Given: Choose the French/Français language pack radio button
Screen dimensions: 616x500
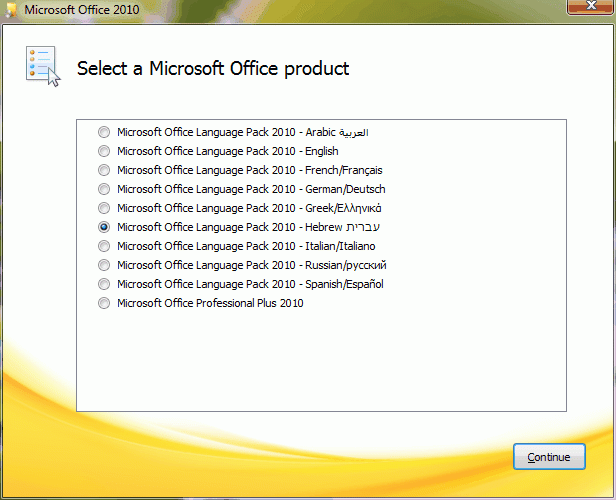Looking at the screenshot, I should (104, 170).
